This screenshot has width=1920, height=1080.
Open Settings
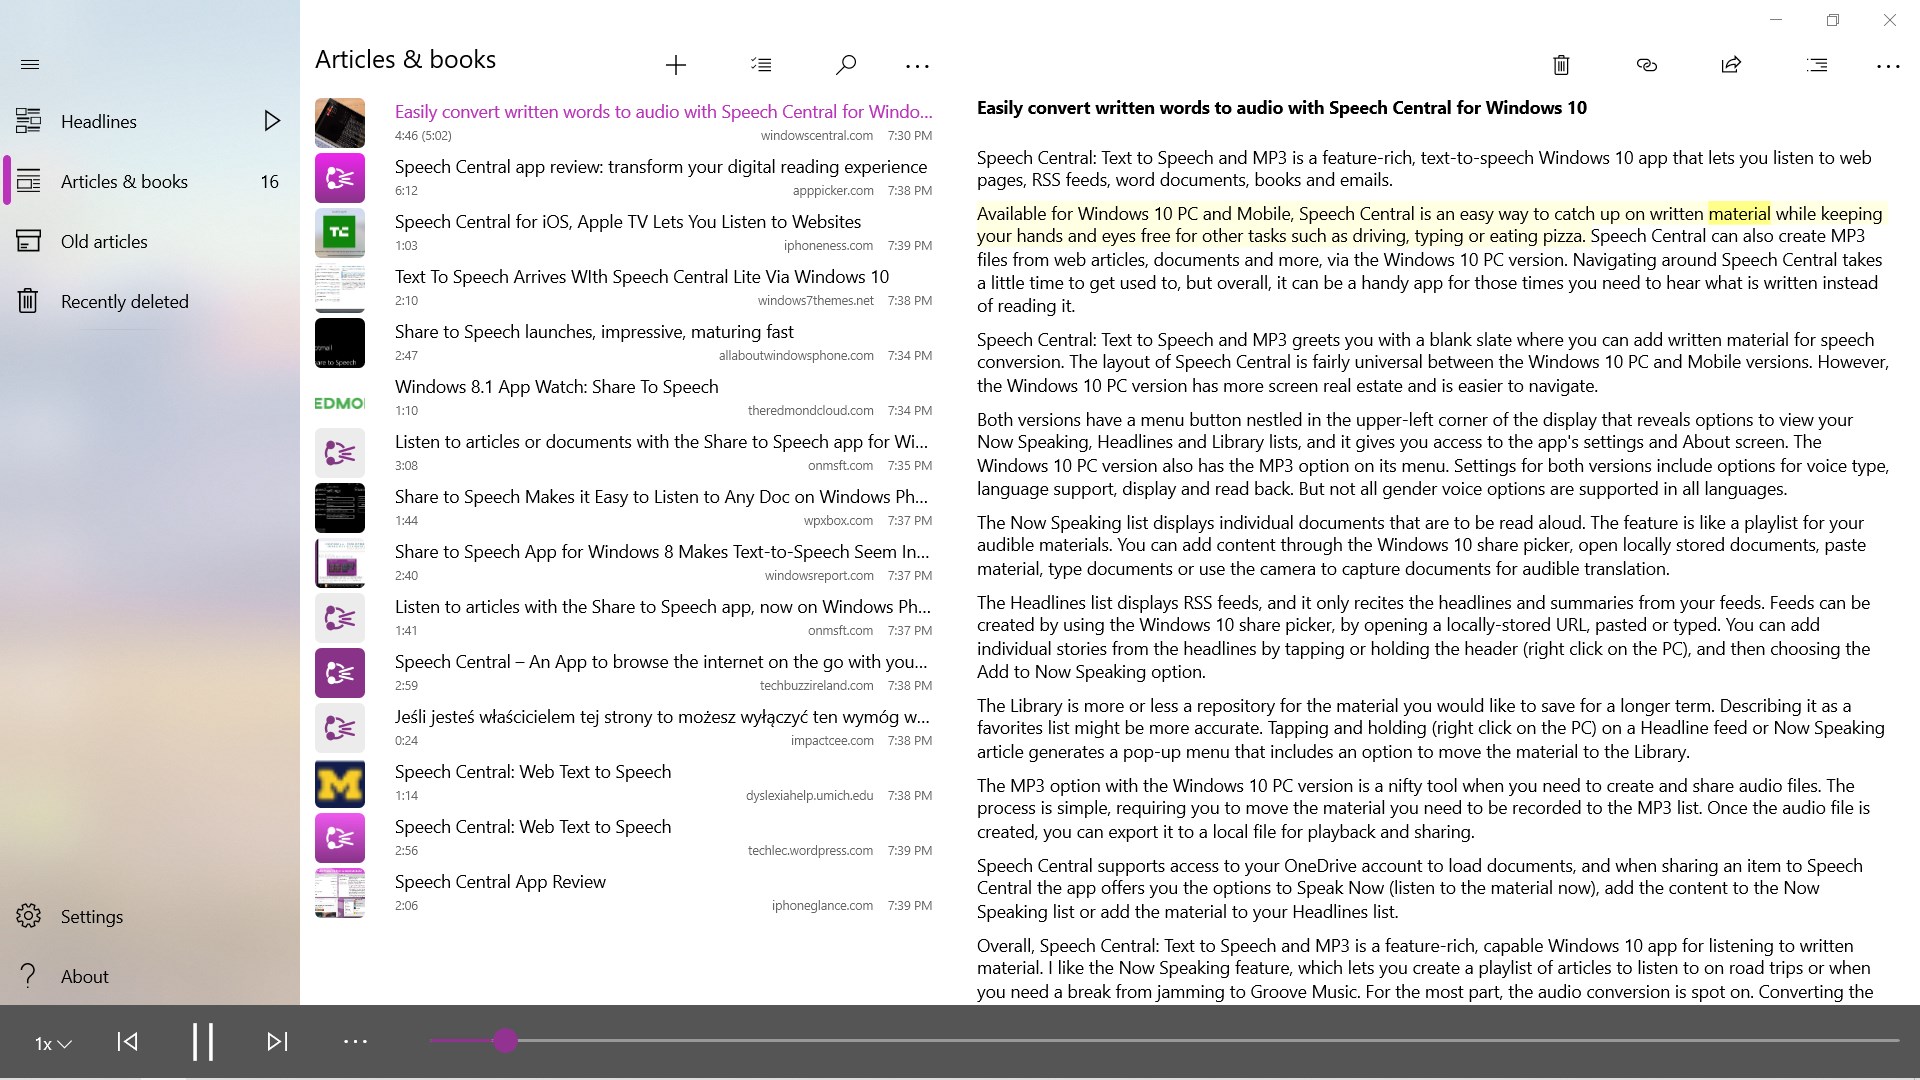point(150,916)
